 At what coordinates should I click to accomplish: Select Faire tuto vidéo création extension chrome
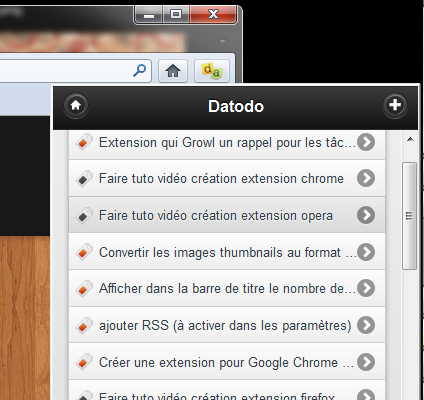point(227,178)
